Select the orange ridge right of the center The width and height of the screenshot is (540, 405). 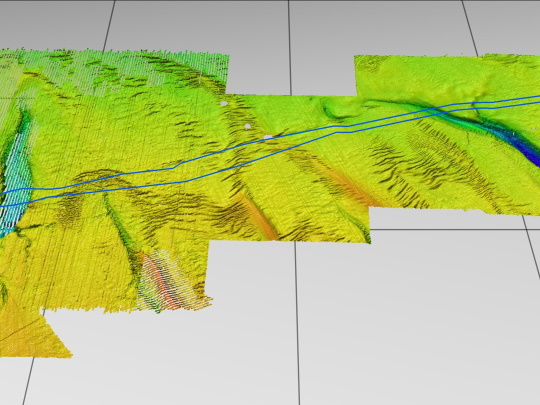[x=344, y=184]
